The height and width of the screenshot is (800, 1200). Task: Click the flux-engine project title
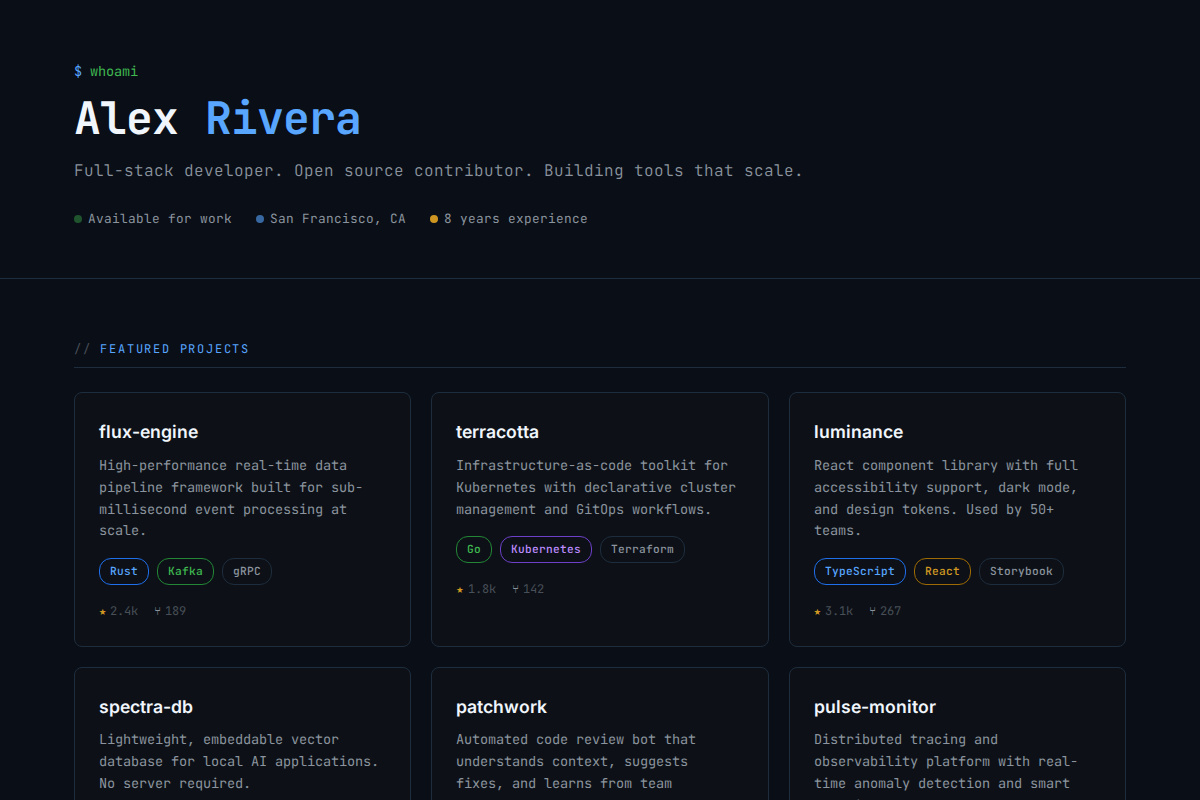click(x=148, y=432)
